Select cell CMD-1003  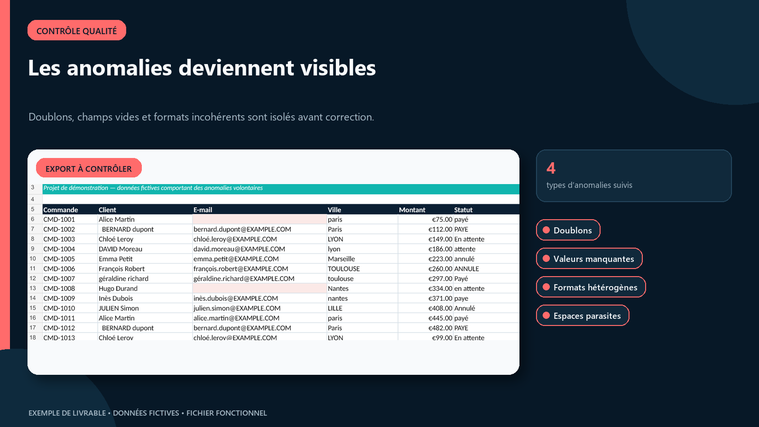coord(70,239)
